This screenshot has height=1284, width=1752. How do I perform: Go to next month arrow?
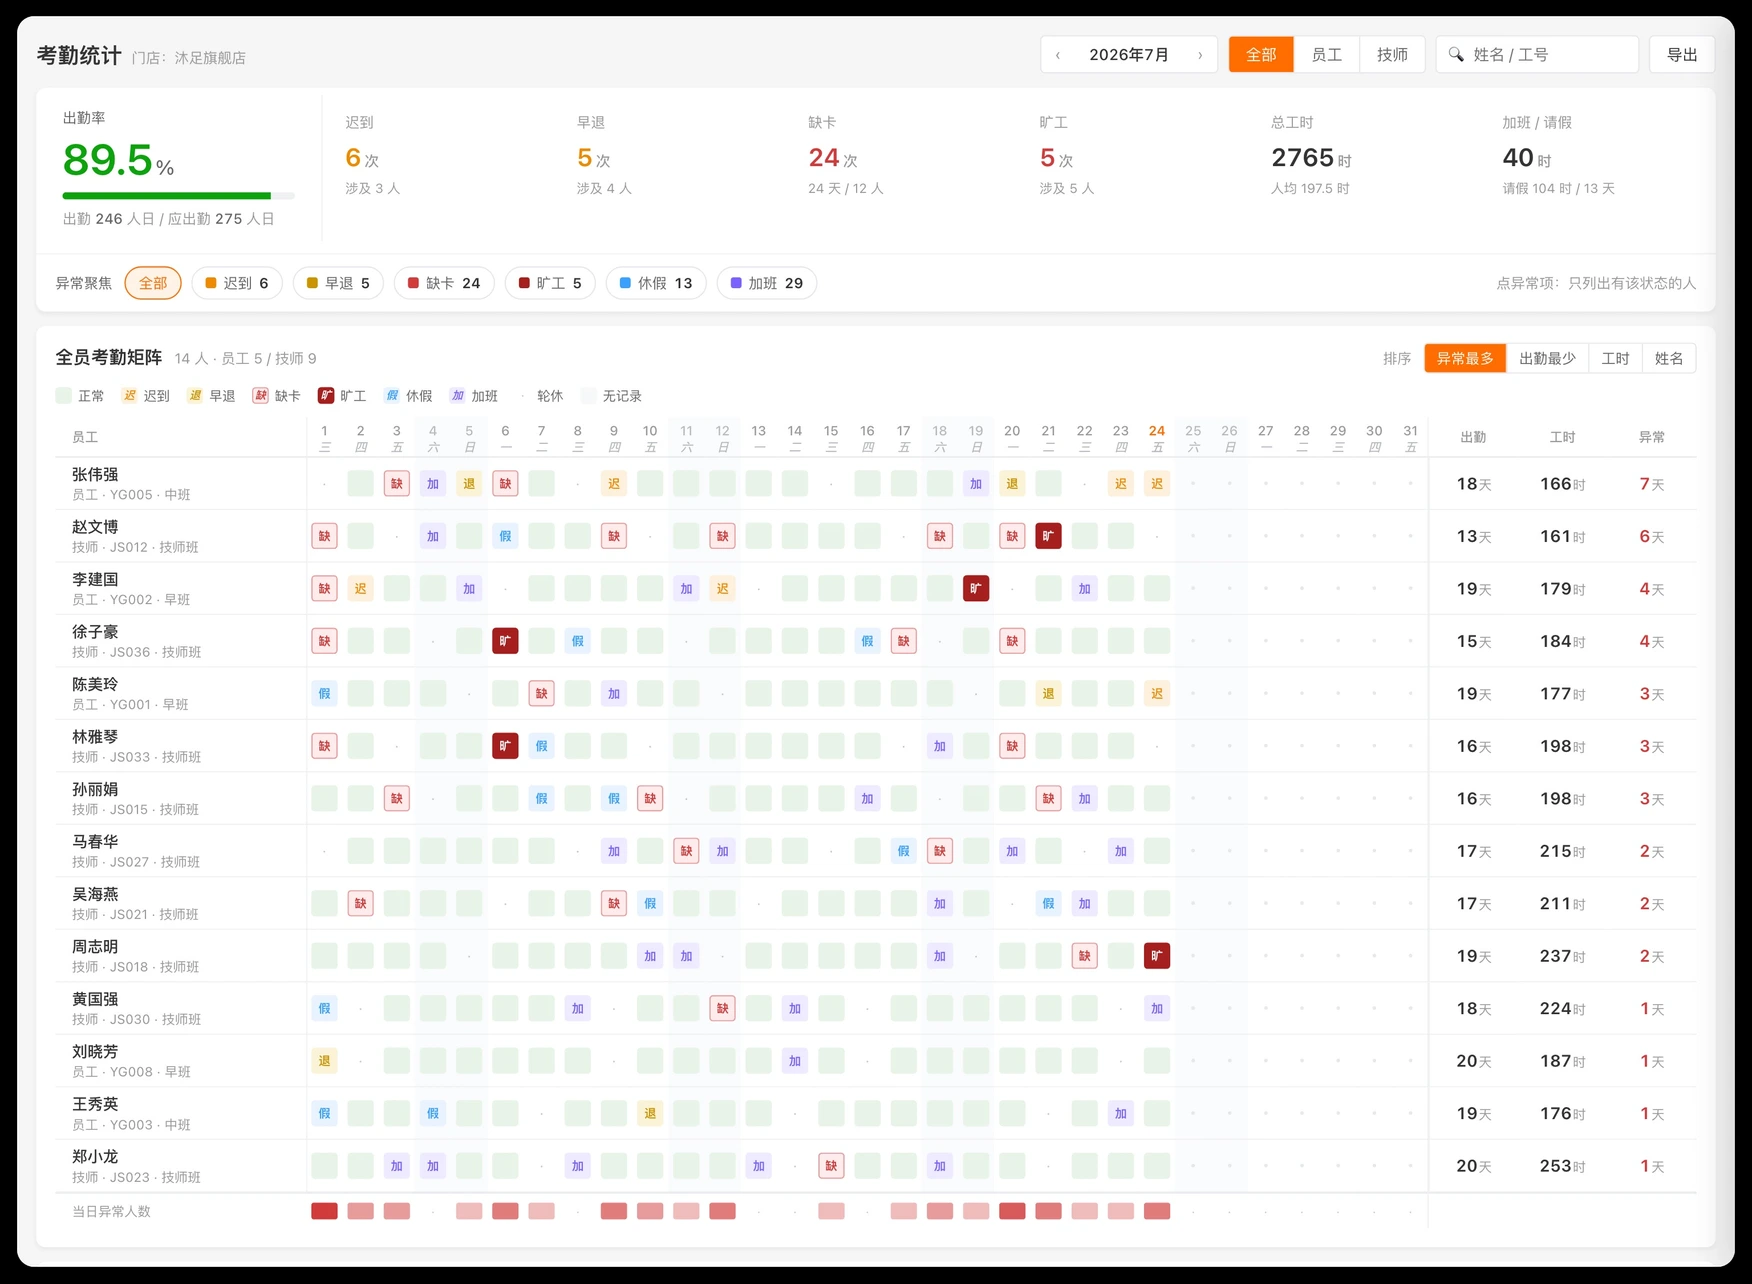tap(1200, 55)
